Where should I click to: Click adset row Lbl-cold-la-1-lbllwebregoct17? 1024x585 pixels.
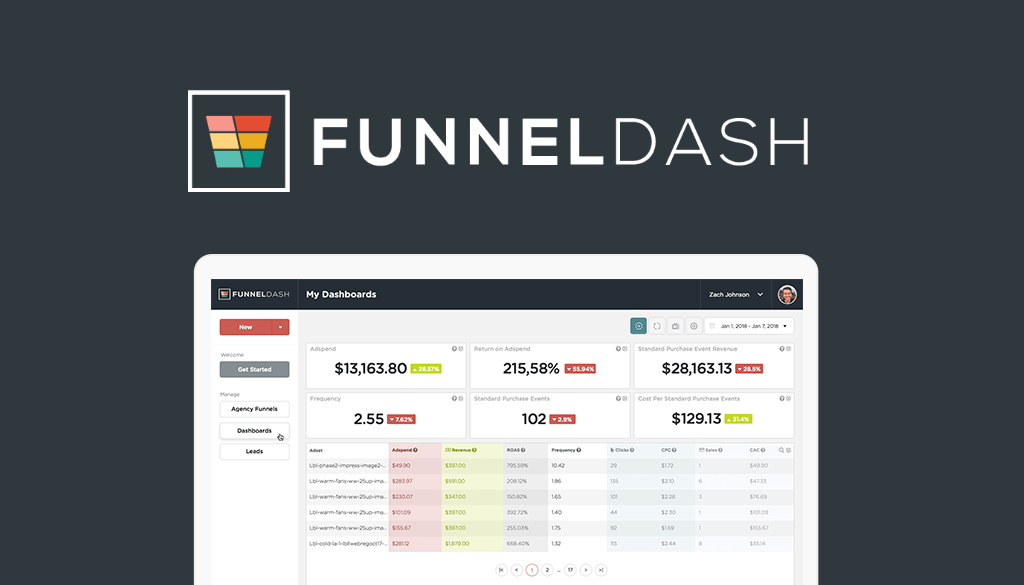click(348, 543)
